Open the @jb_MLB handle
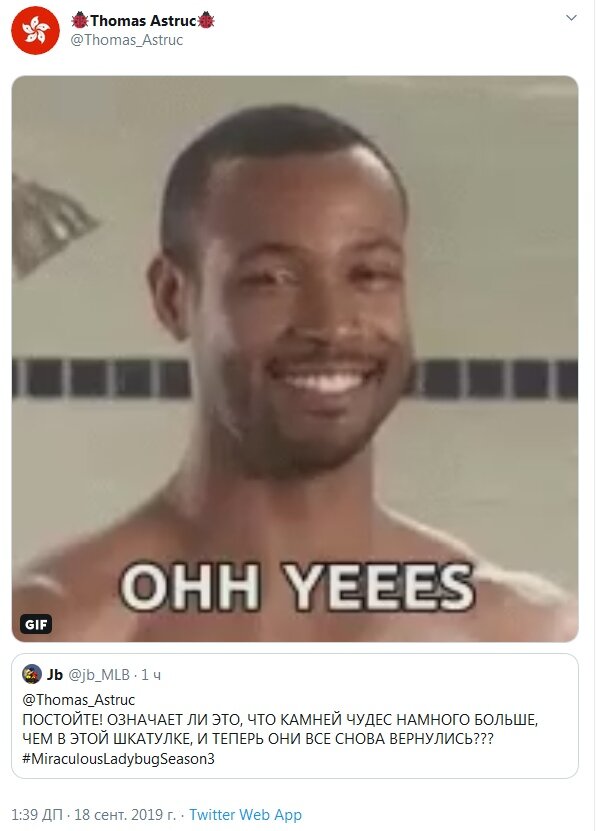Viewport: 596px width, 831px height. pyautogui.click(x=99, y=675)
